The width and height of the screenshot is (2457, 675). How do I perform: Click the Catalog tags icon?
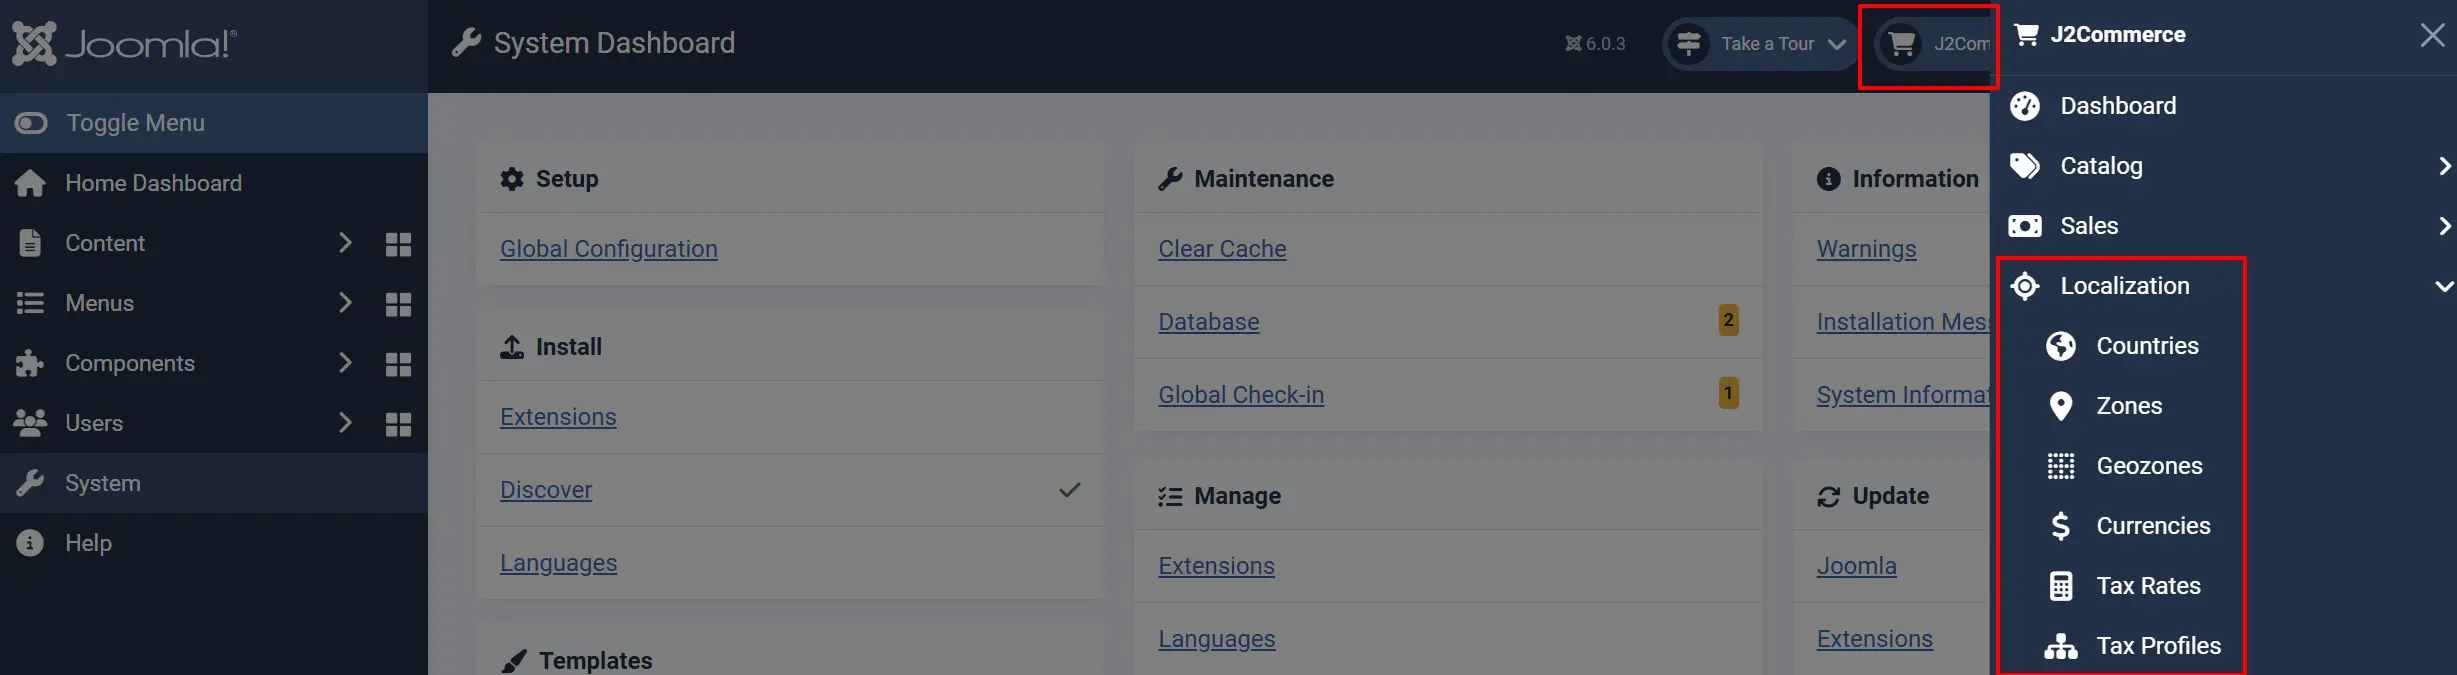2025,166
